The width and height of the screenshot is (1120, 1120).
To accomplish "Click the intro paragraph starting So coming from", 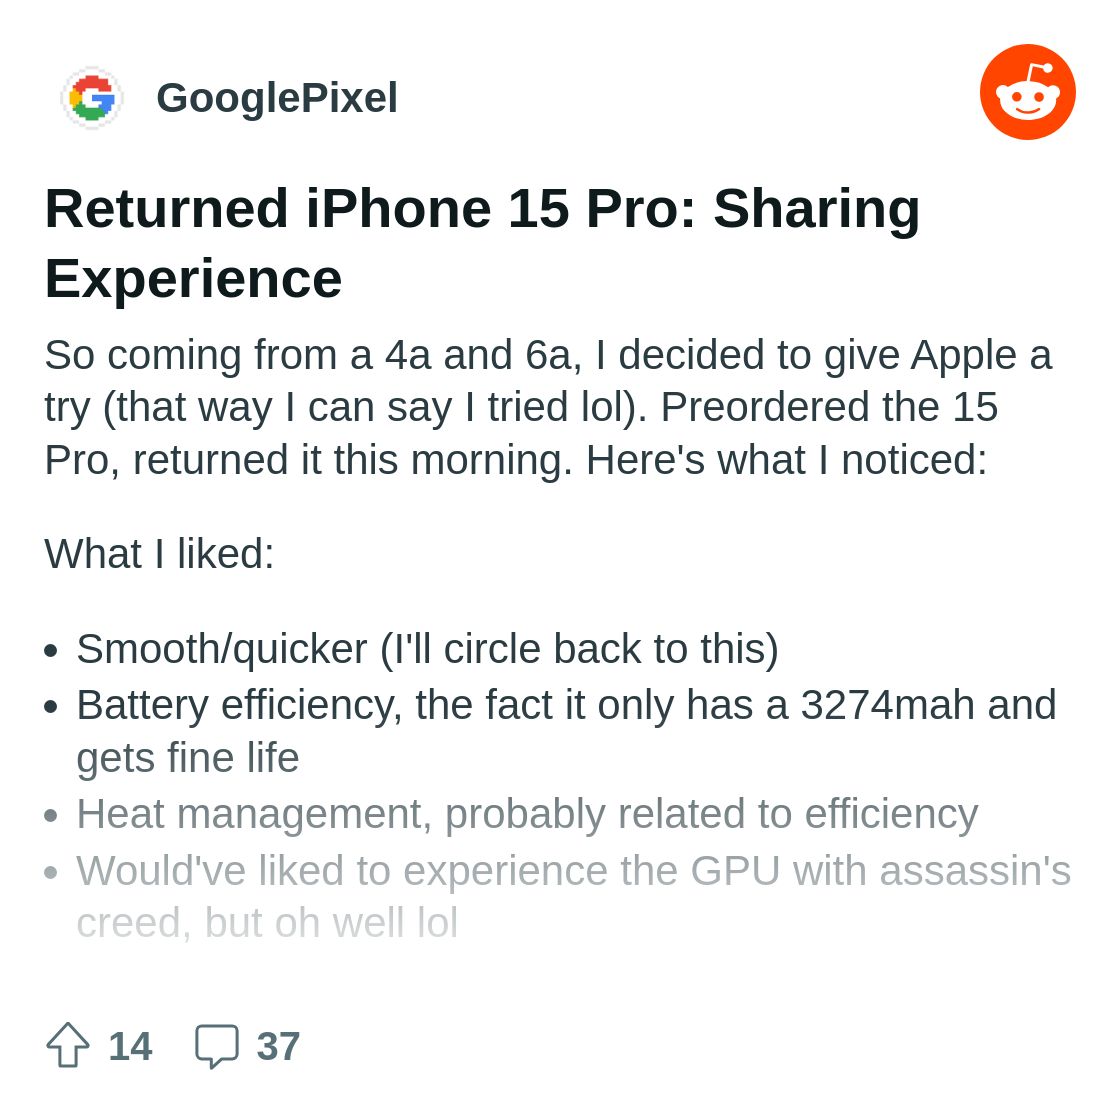I will (548, 407).
